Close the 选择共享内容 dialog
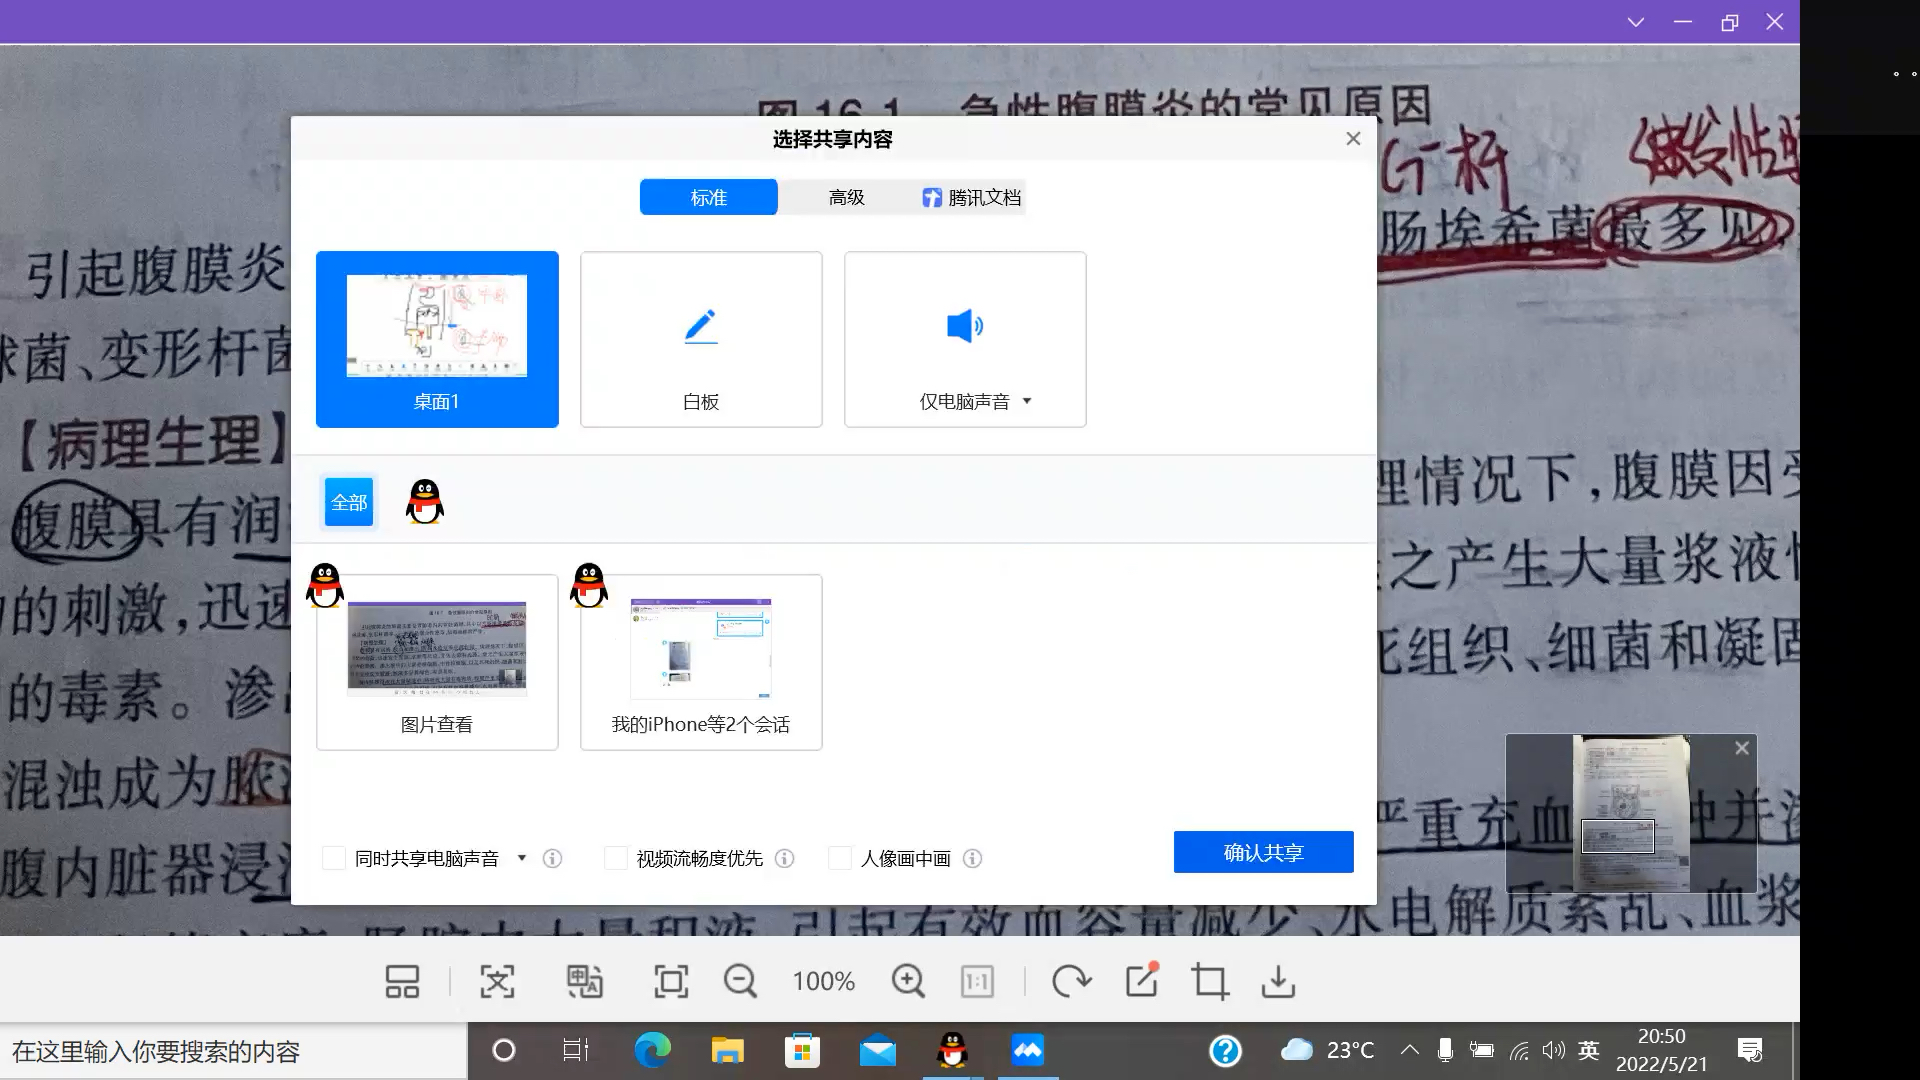The height and width of the screenshot is (1080, 1920). pos(1353,139)
